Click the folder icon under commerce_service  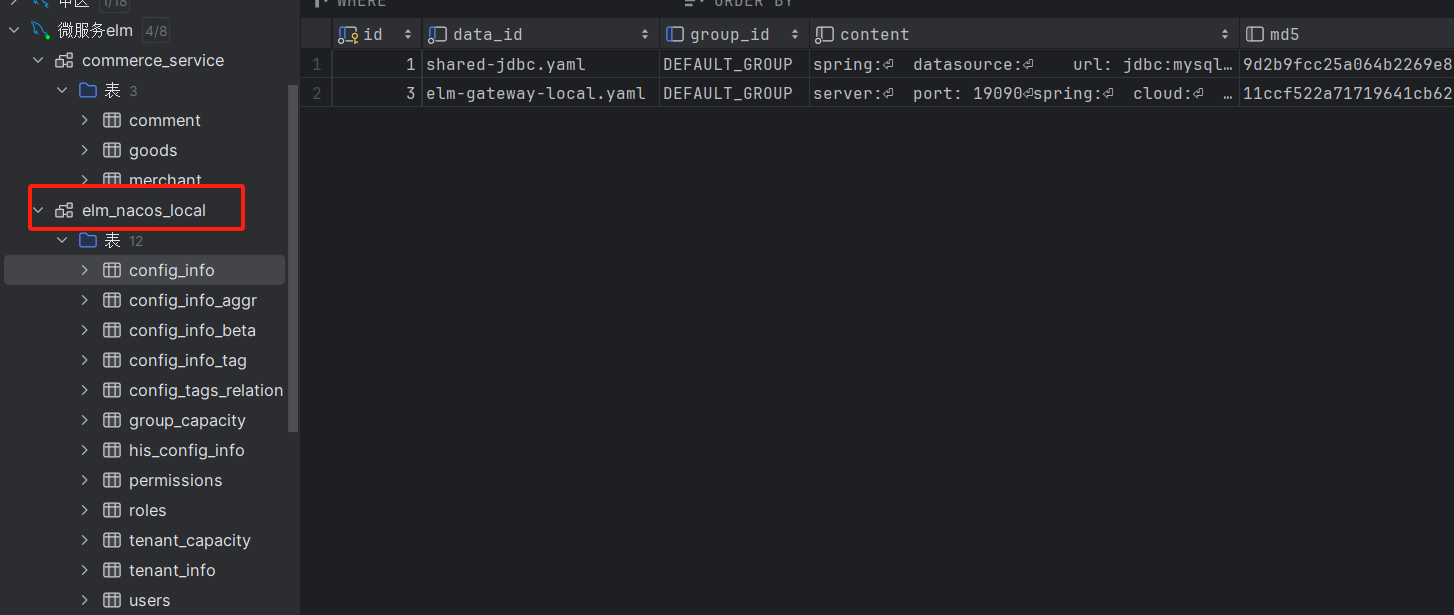(x=88, y=90)
